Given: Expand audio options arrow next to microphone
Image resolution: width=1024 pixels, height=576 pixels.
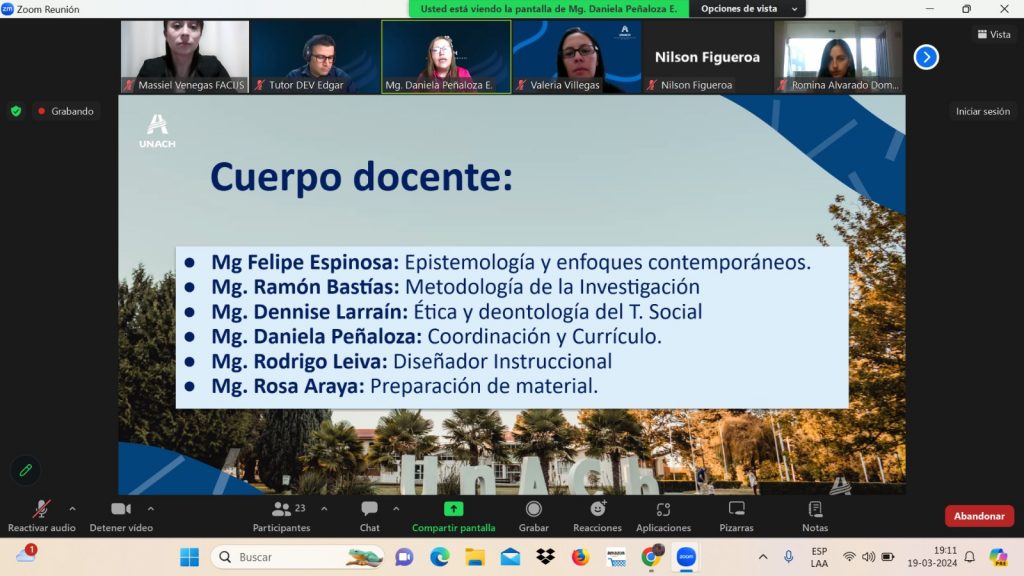Looking at the screenshot, I should (x=72, y=509).
